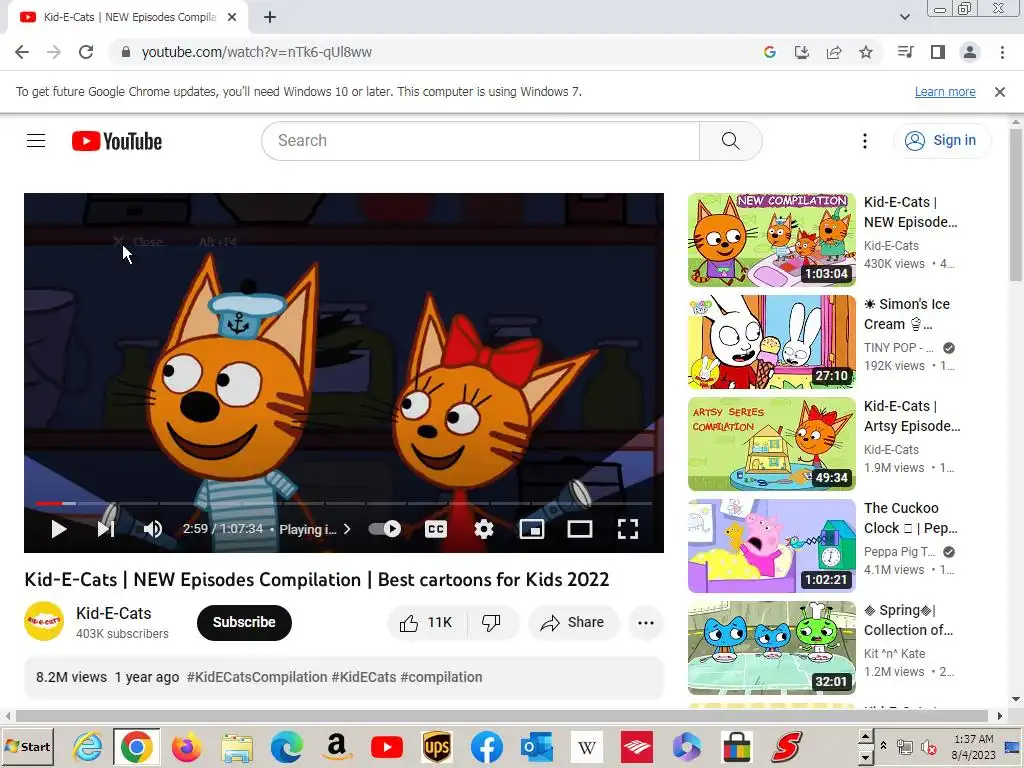Expand the chapter list chevron
The image size is (1024, 768).
[347, 529]
